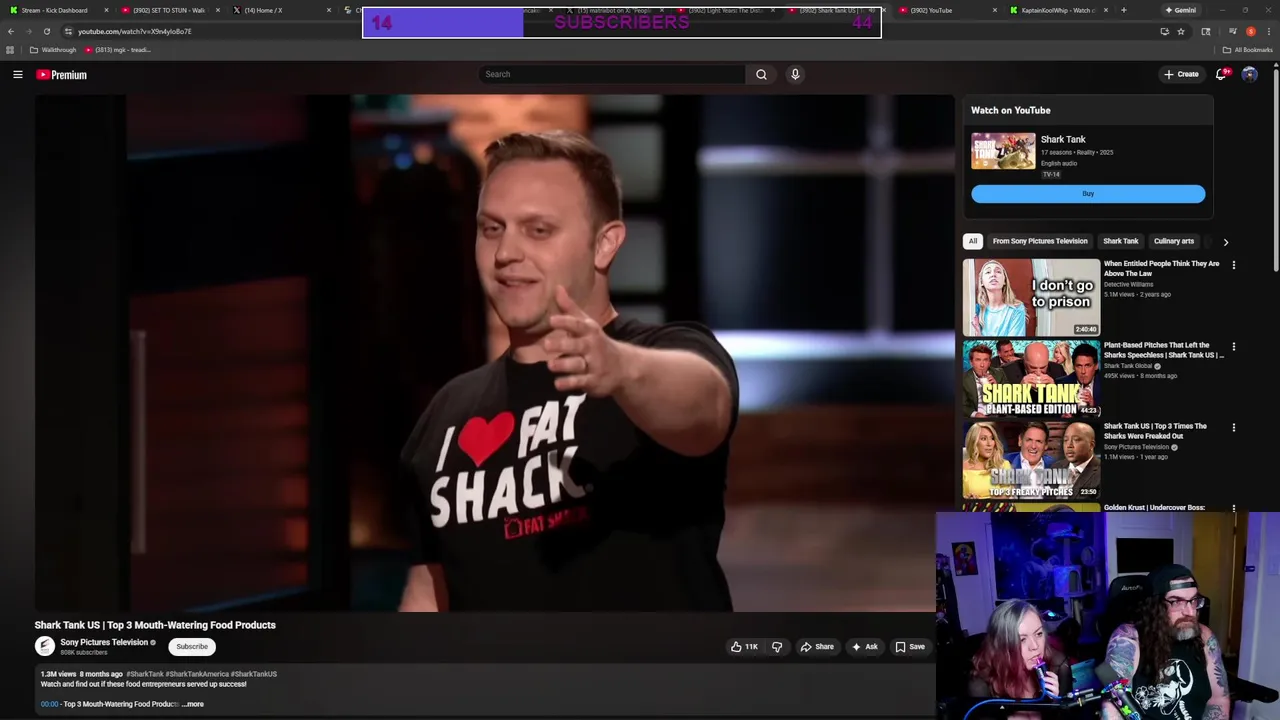Viewport: 1280px width, 720px height.
Task: Click the Create button
Action: pyautogui.click(x=1181, y=74)
